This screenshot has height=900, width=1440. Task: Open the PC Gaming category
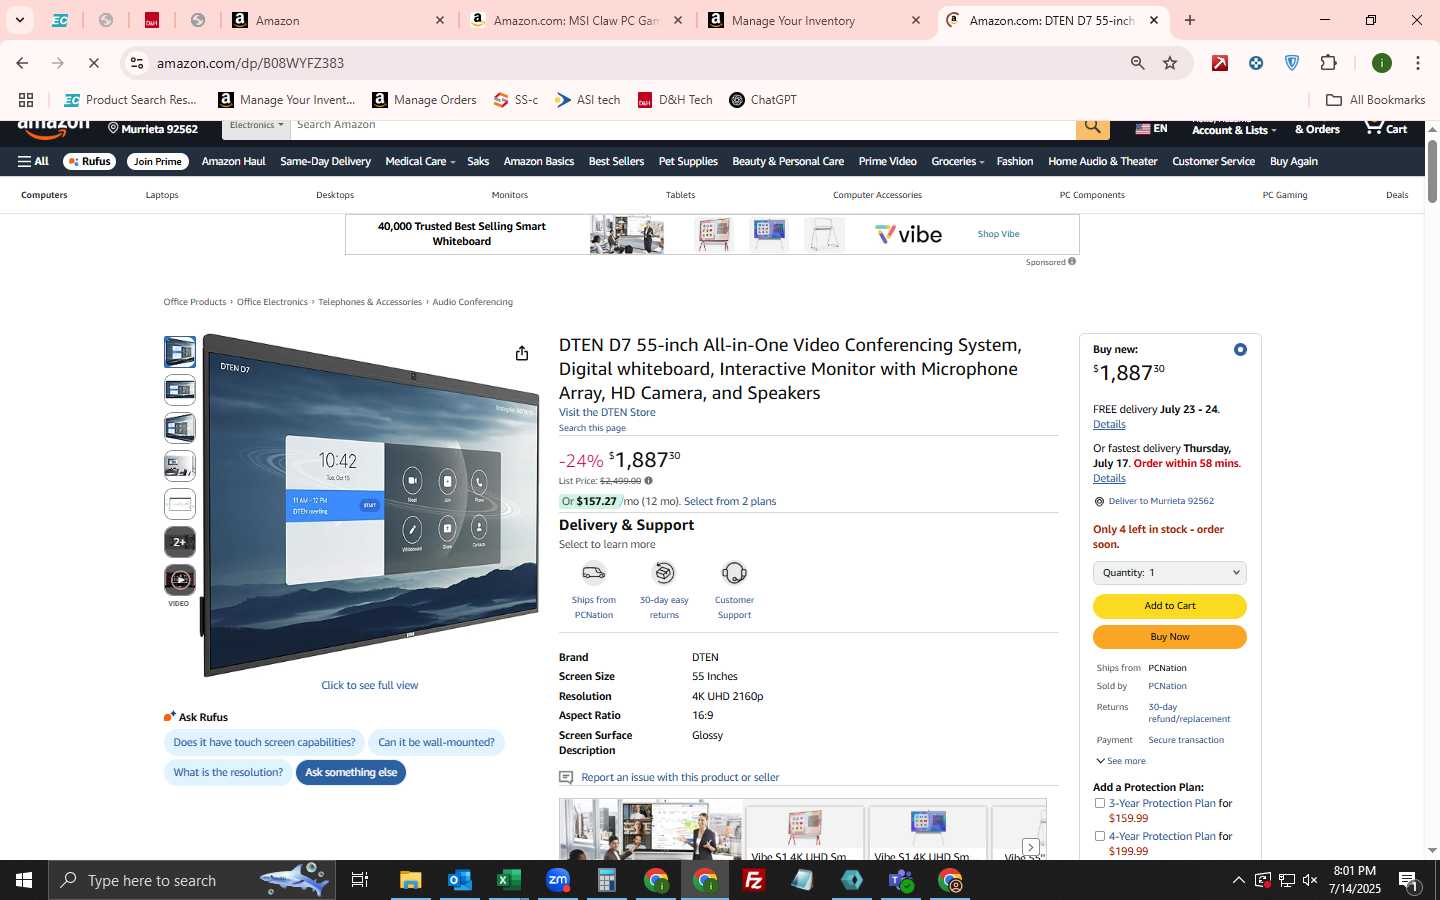(1285, 195)
